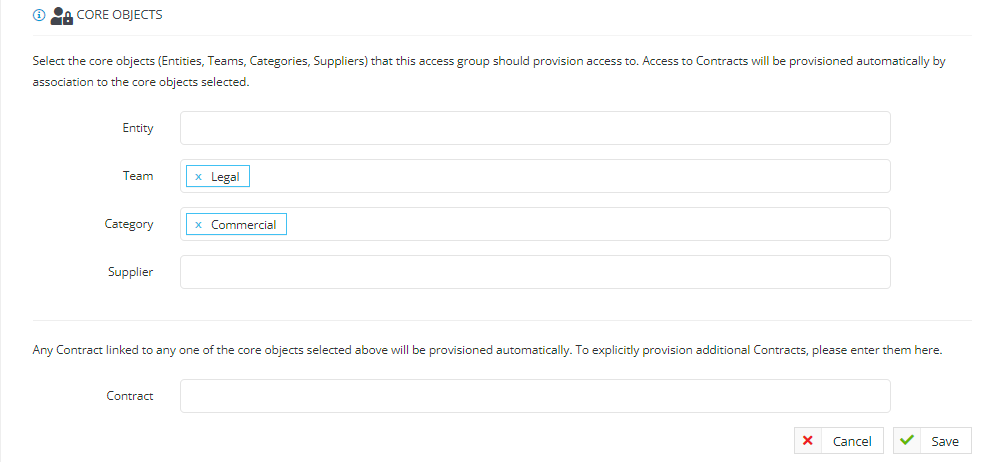Viewport: 1003px width, 462px height.
Task: Focus the Supplier selection field
Action: (x=535, y=272)
